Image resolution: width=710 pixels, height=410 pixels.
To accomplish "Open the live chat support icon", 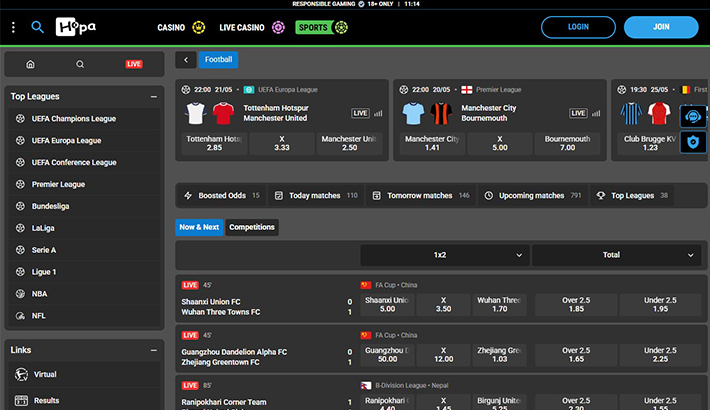I will point(693,117).
